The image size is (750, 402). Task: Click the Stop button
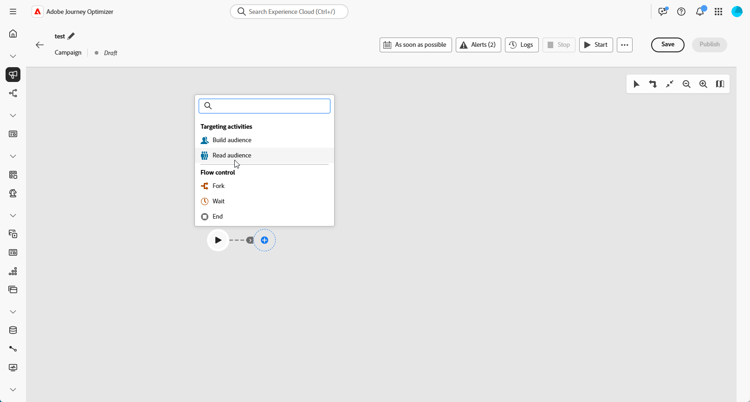(x=559, y=45)
